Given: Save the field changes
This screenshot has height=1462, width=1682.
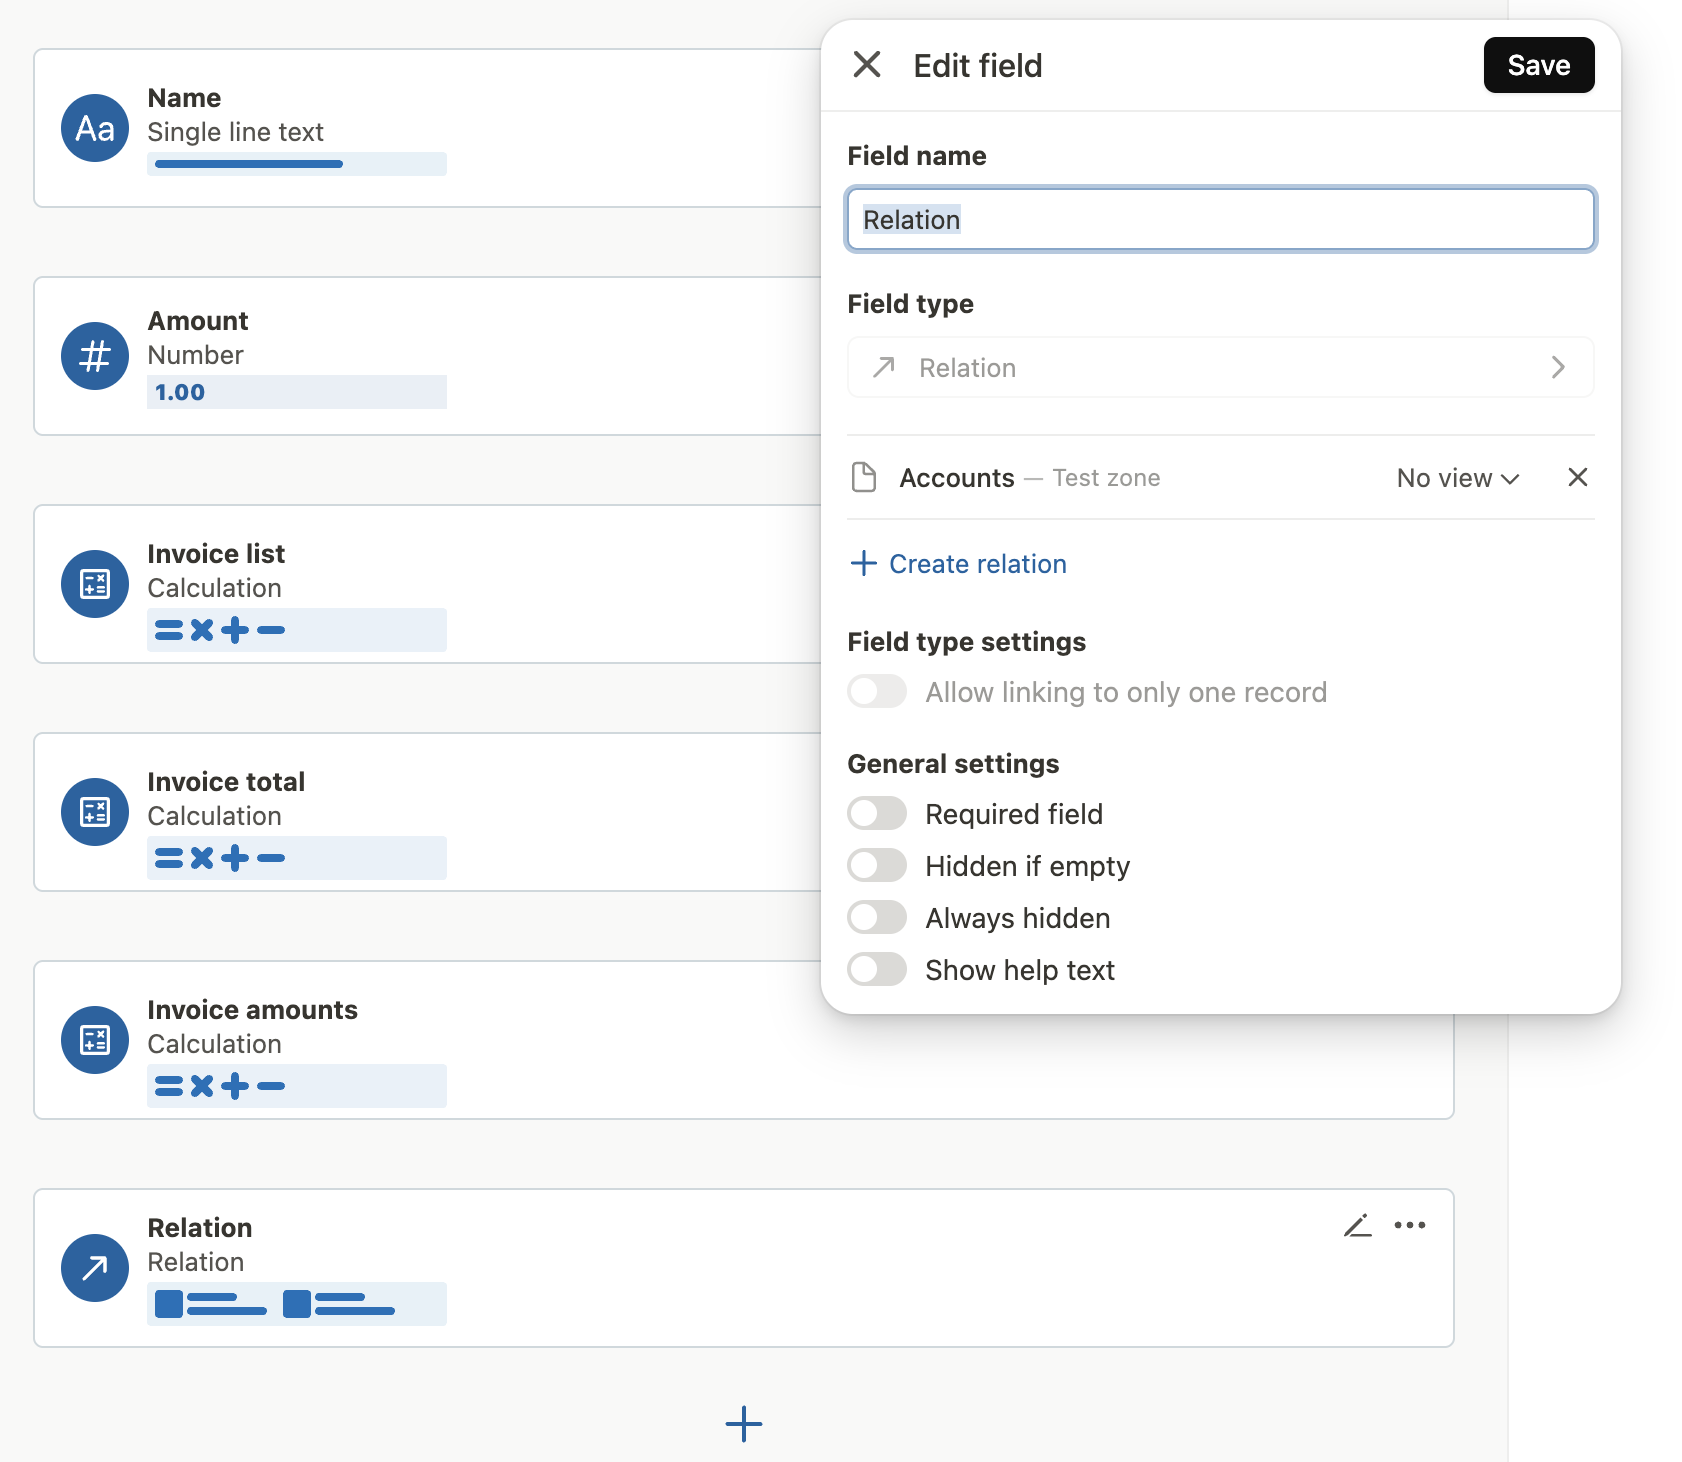Looking at the screenshot, I should tap(1538, 65).
